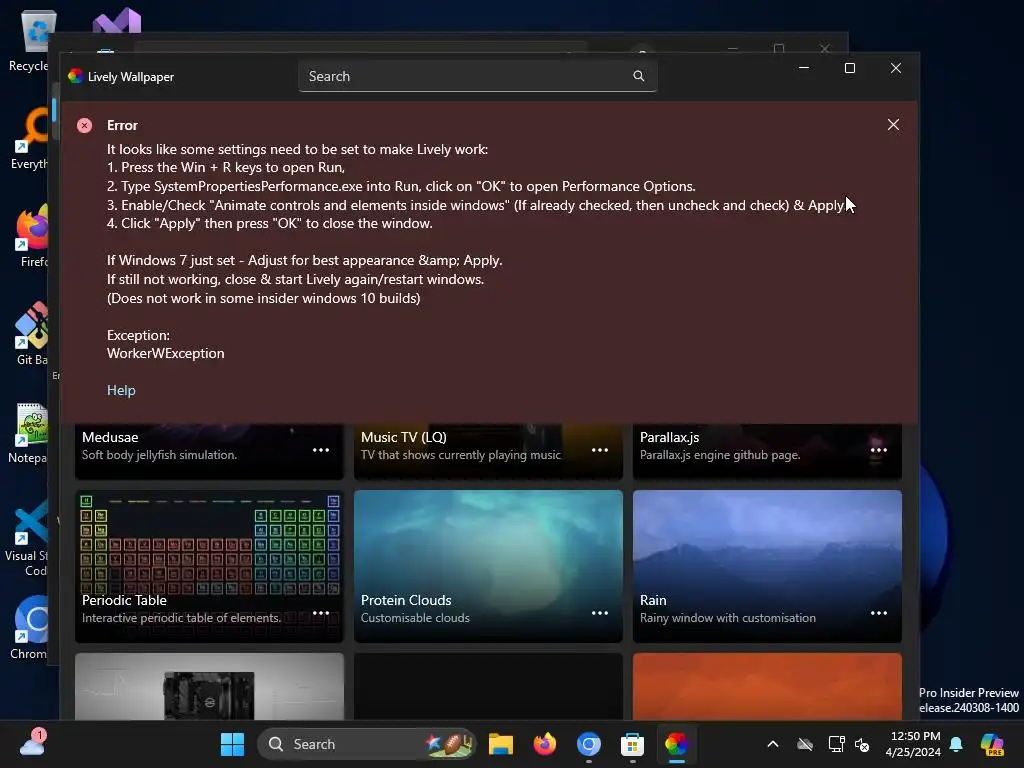
Task: Open the notification bell in the taskbar
Action: coord(956,744)
